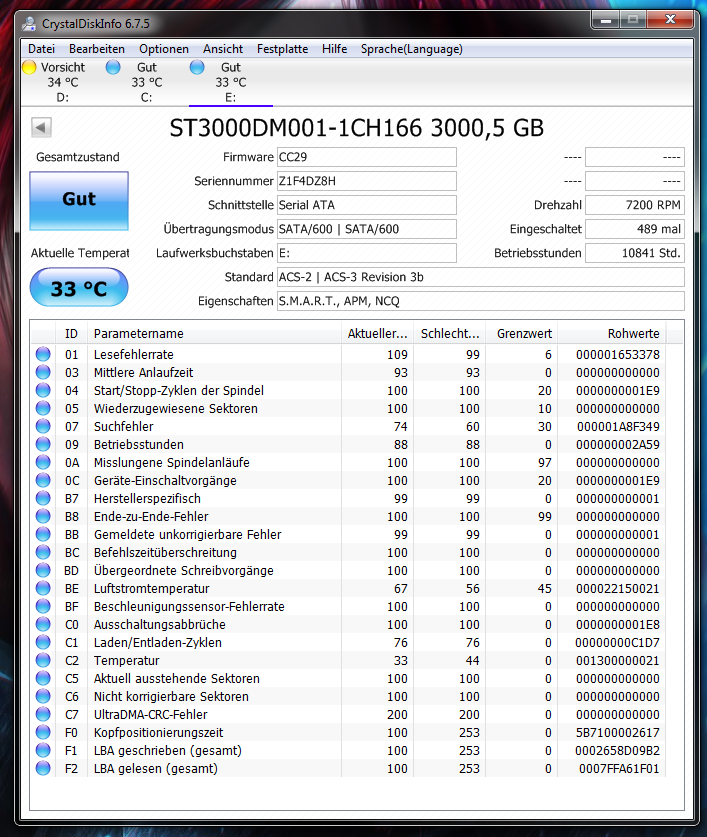707x837 pixels.
Task: Click status icon of UltraDMA-CRC-Fehler row
Action: pyautogui.click(x=43, y=714)
